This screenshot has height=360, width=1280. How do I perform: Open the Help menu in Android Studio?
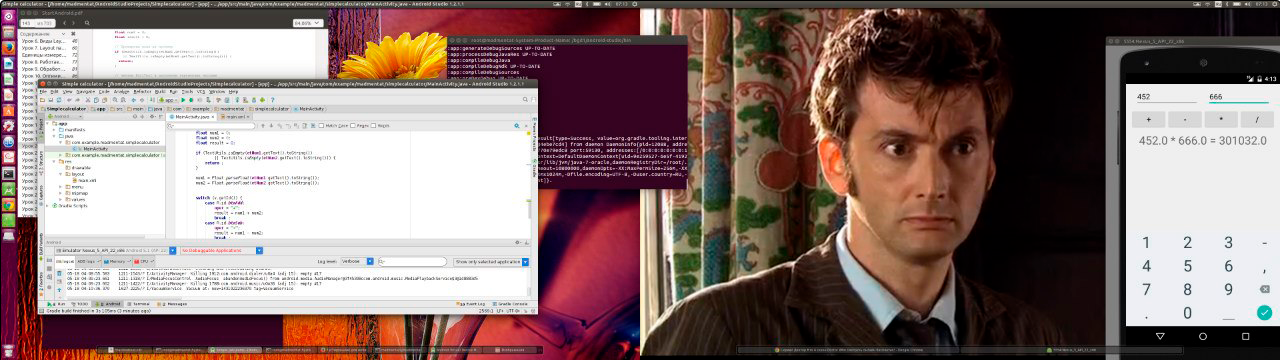233,92
